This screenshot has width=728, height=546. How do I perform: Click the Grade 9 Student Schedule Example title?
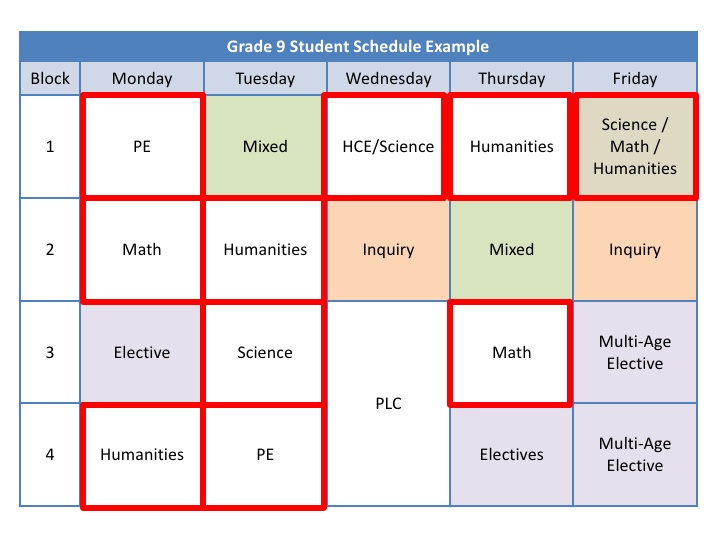pyautogui.click(x=357, y=47)
